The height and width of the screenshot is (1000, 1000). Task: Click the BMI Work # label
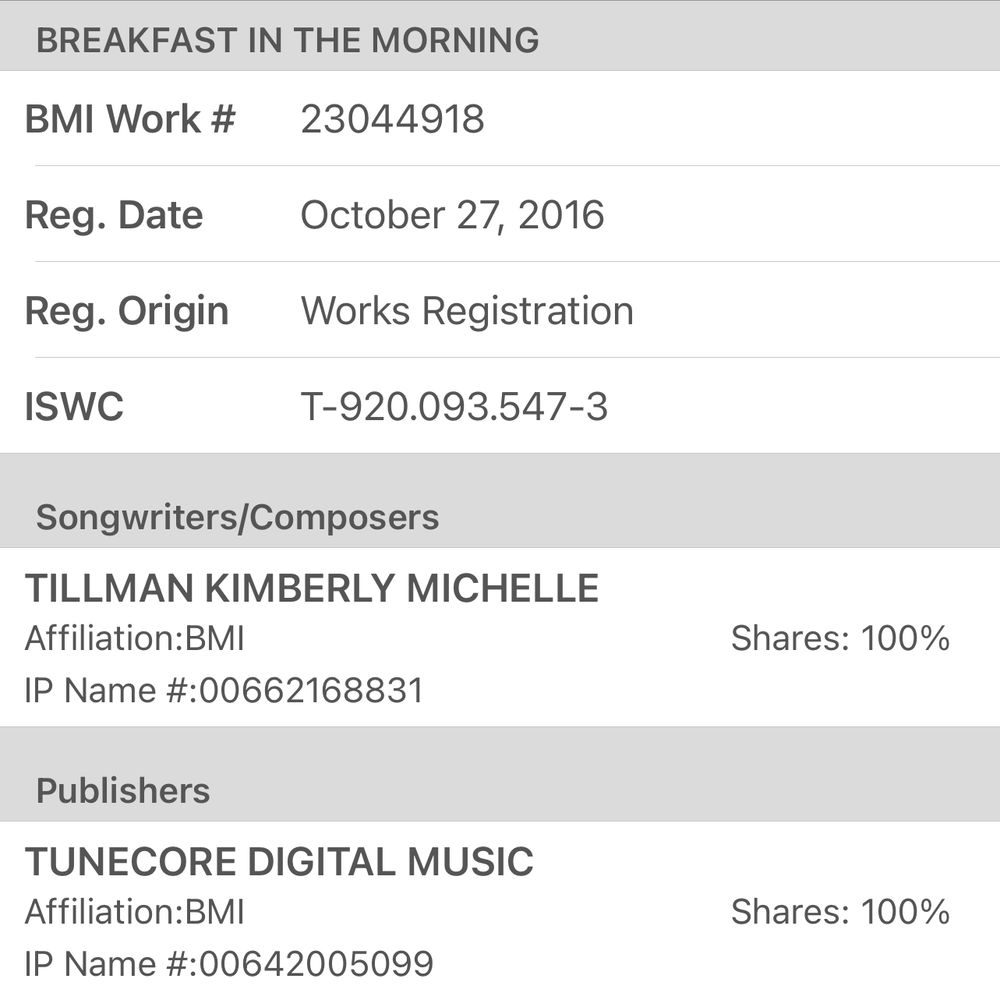click(x=130, y=119)
